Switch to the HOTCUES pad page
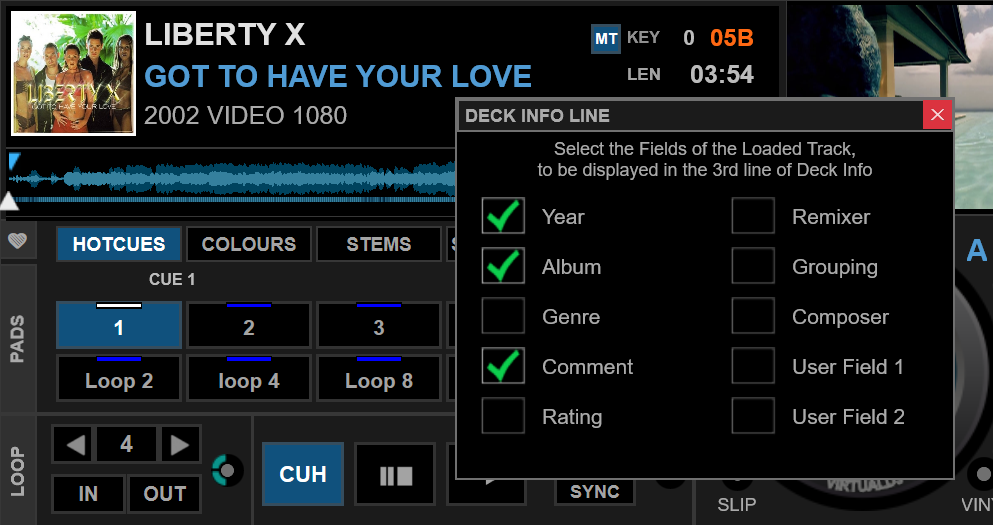This screenshot has width=993, height=525. 119,244
